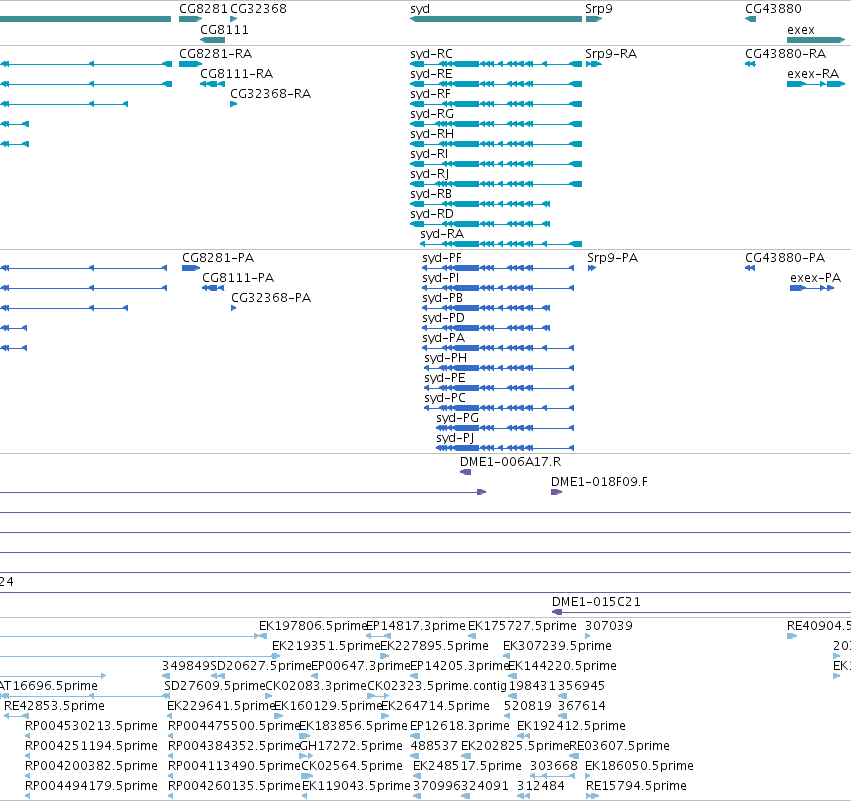
Task: Click EST AT16696.5prime
Action: (49, 686)
